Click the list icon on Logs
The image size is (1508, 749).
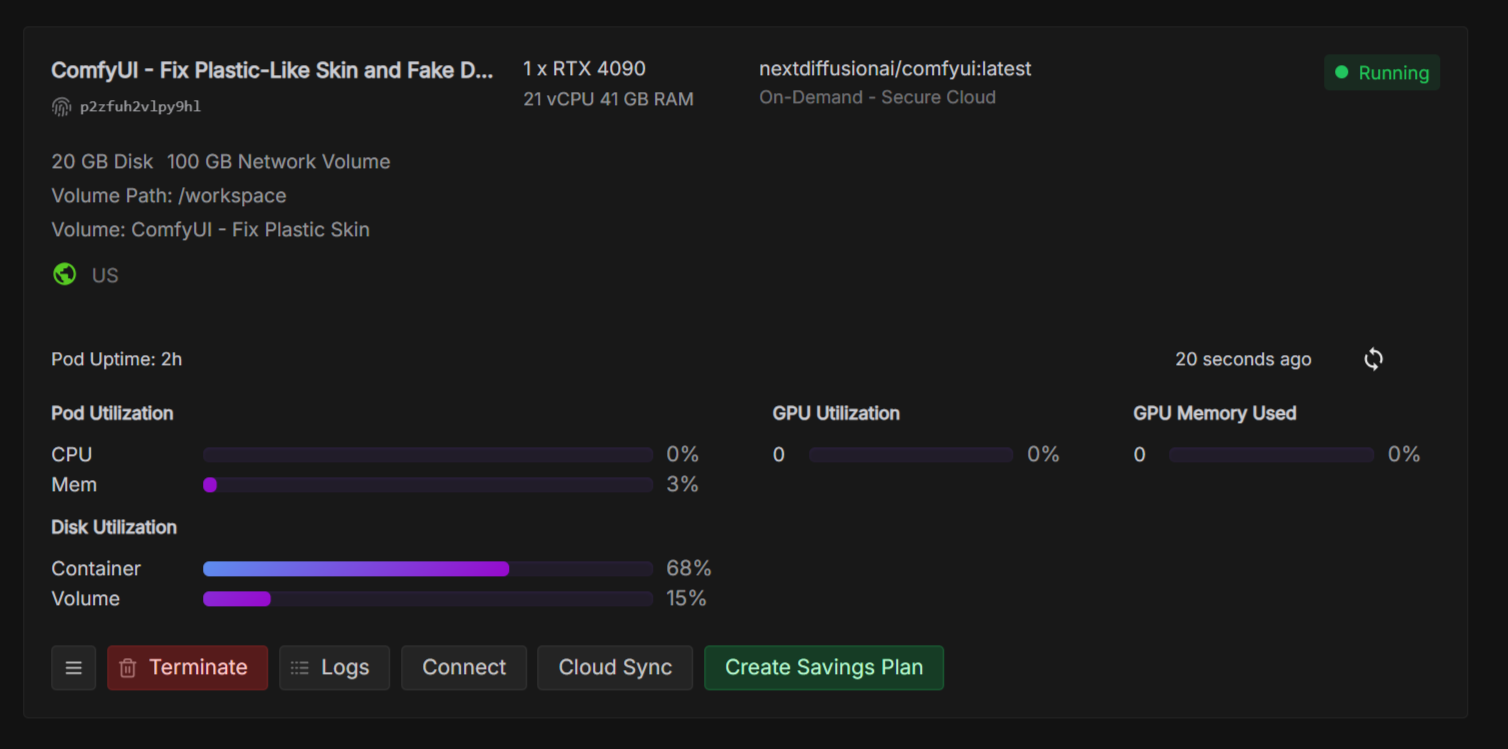click(x=300, y=668)
